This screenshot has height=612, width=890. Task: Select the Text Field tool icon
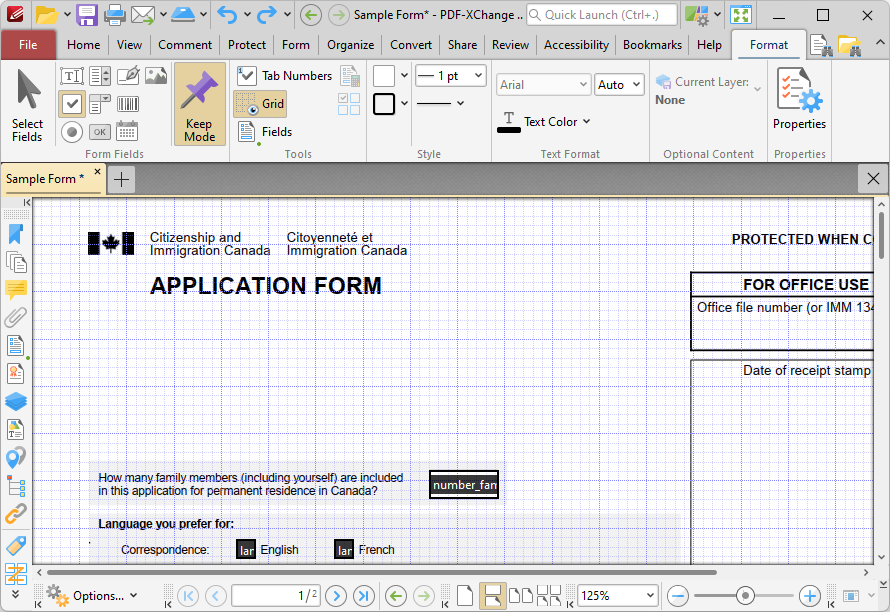(x=72, y=76)
